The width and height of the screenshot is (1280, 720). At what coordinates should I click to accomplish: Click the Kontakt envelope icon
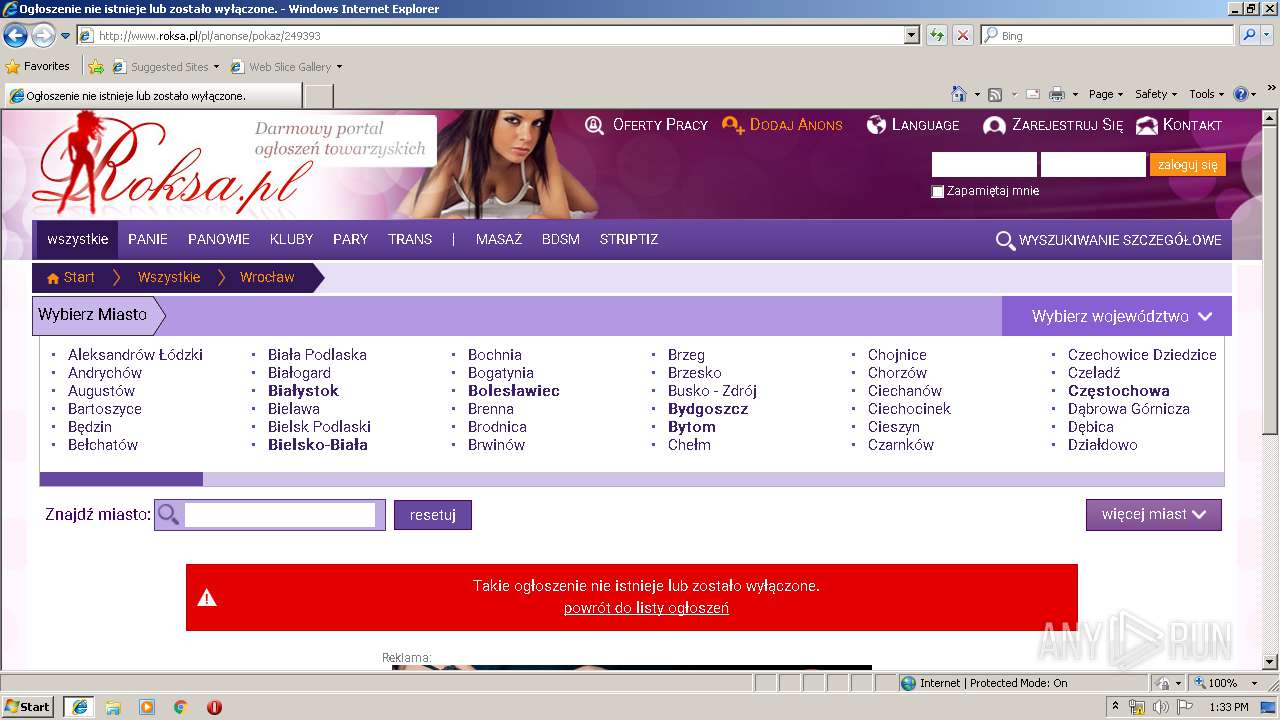point(1147,125)
